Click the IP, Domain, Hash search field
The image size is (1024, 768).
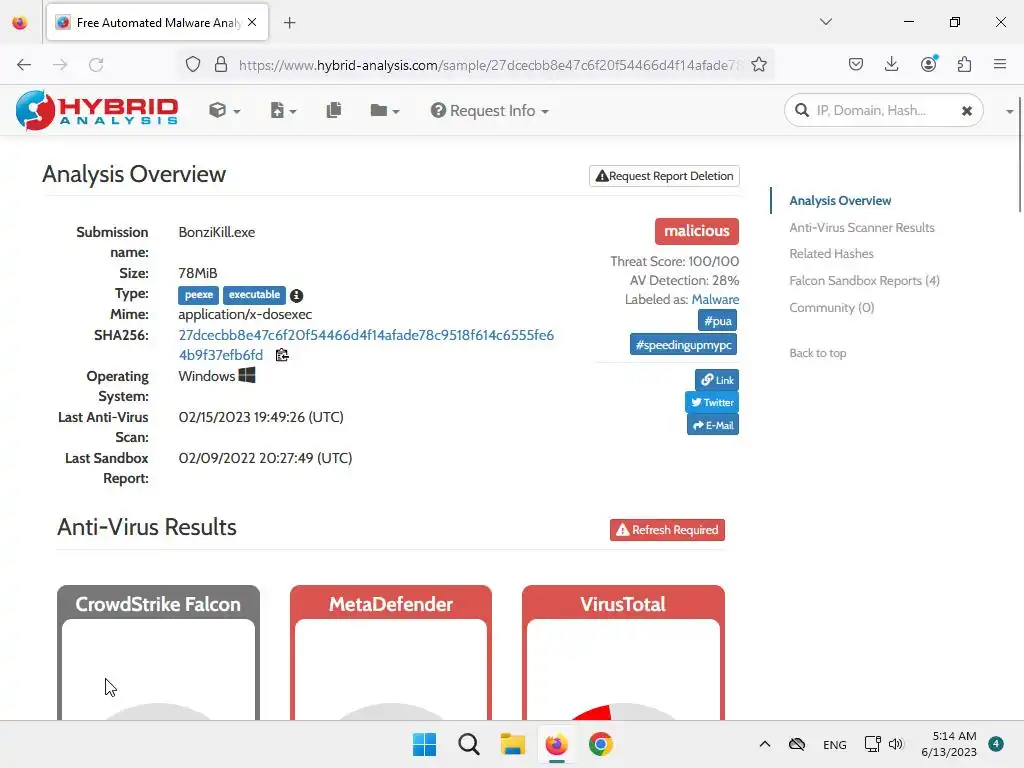[882, 110]
